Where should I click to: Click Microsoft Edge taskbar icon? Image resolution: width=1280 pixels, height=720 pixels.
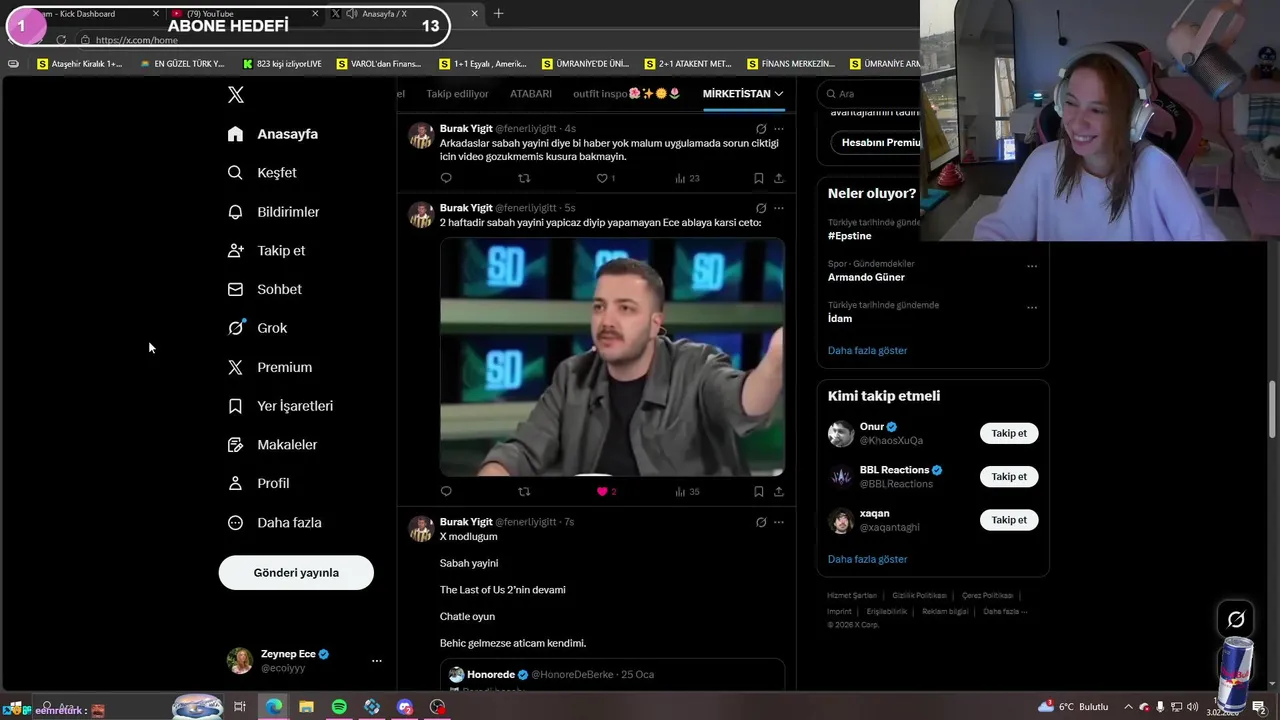point(273,707)
